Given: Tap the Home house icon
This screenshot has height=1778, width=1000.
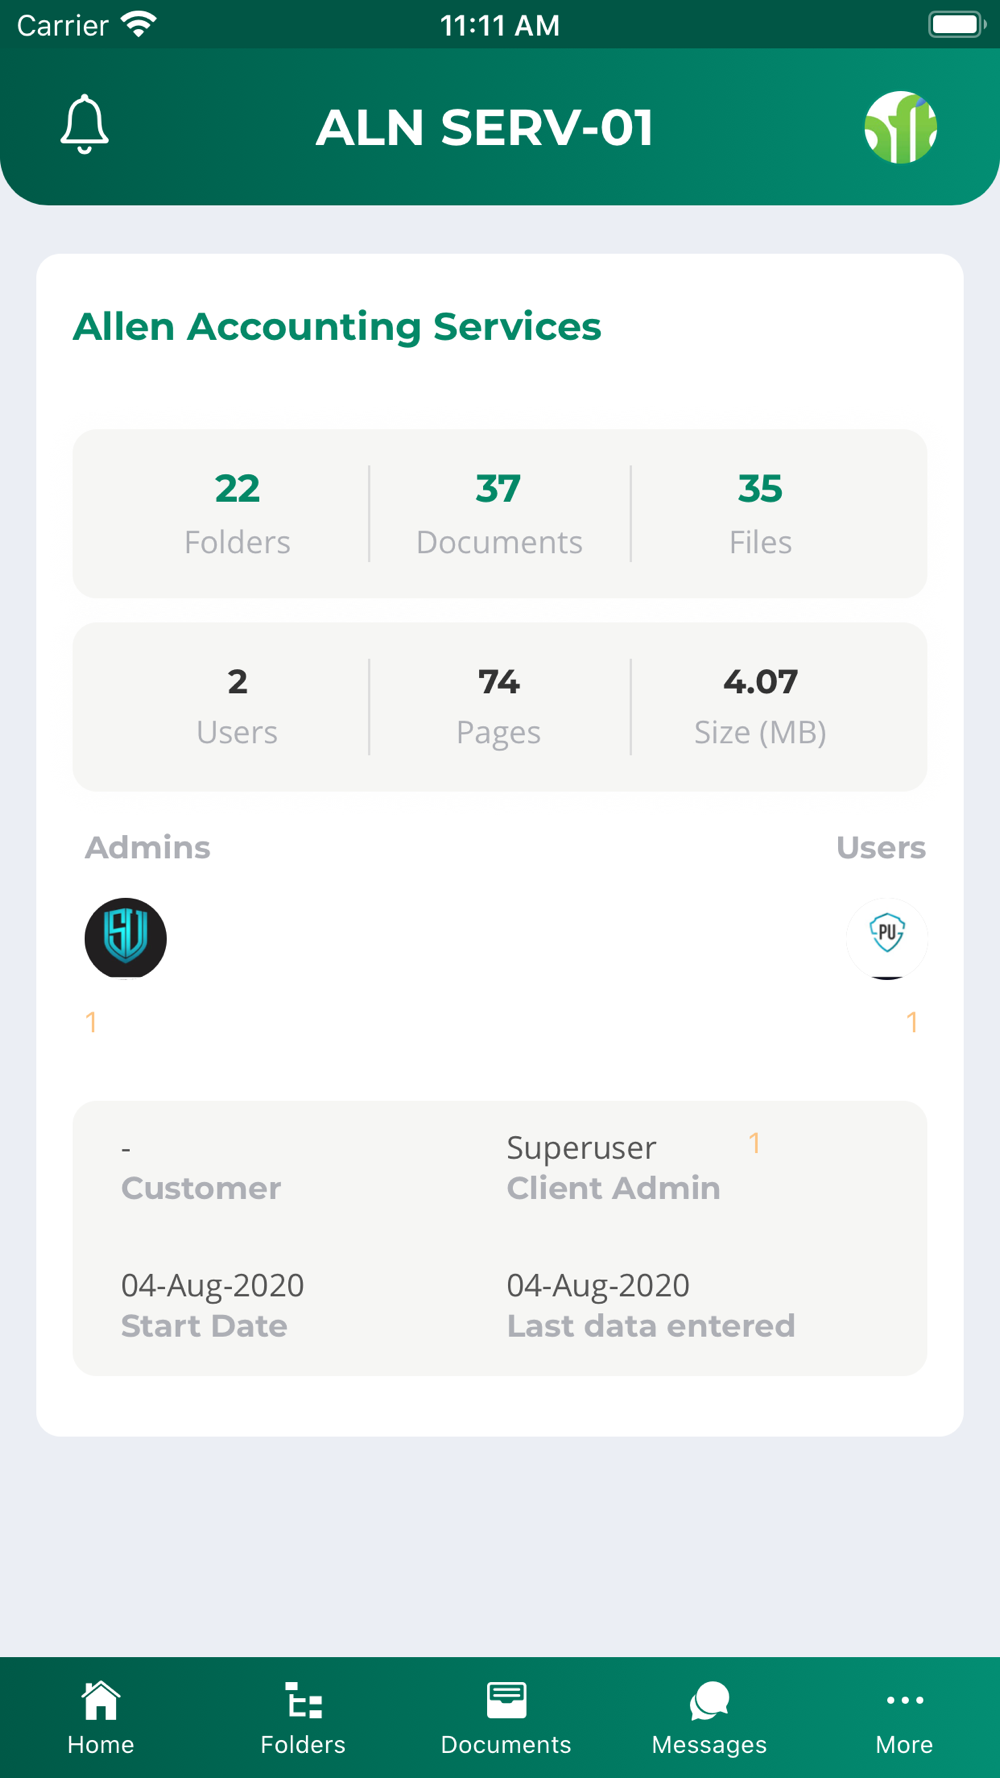Looking at the screenshot, I should click(101, 1700).
